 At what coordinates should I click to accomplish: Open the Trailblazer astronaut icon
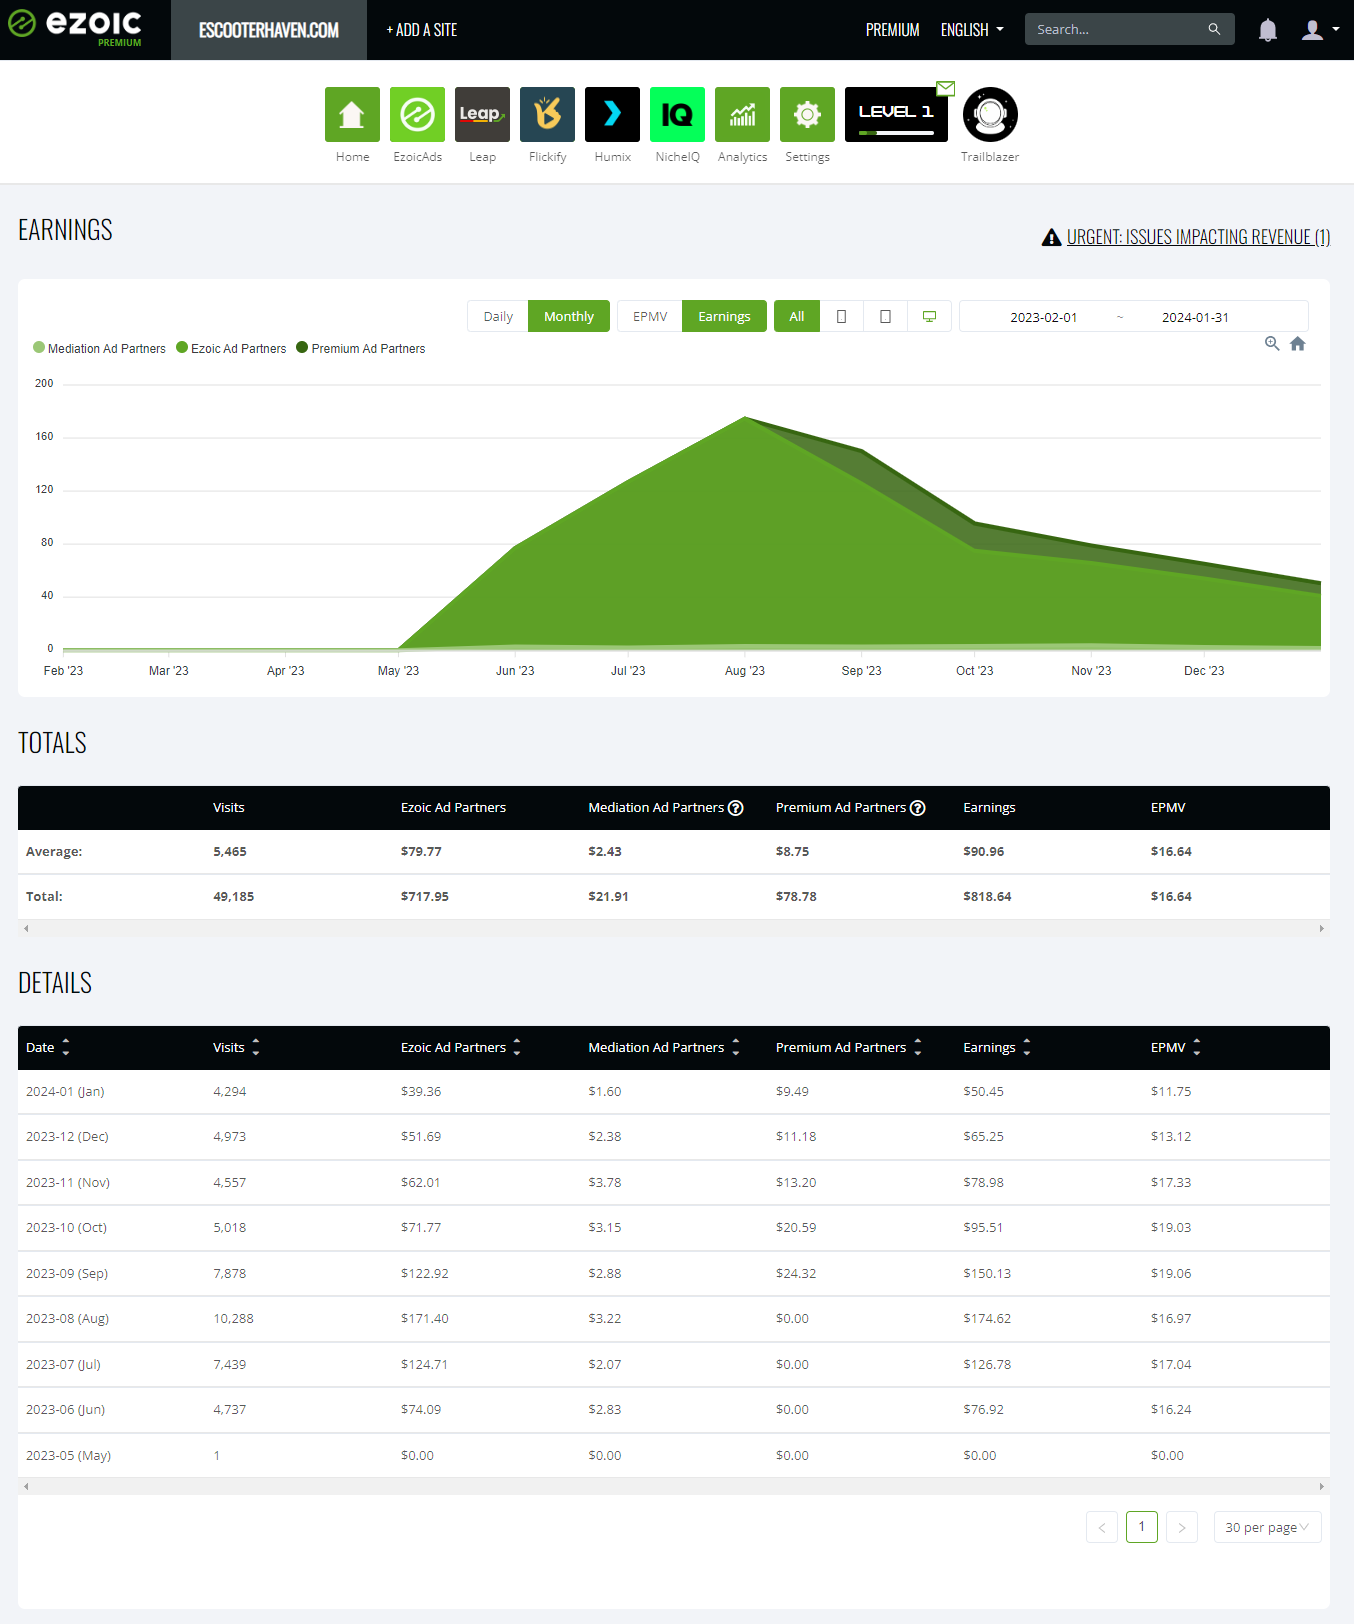point(990,114)
